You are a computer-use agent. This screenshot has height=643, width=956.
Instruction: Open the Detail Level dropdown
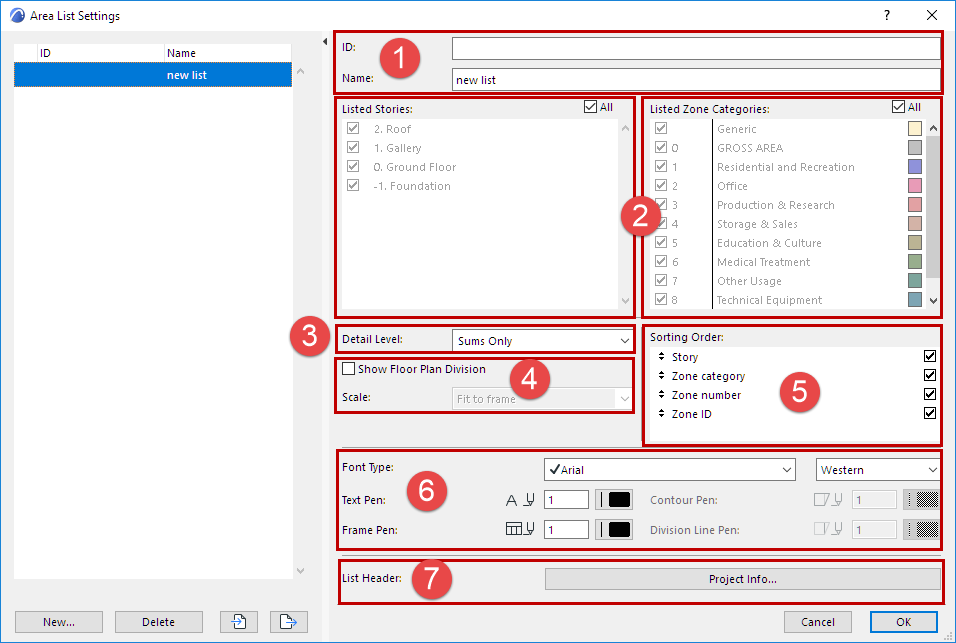[542, 341]
